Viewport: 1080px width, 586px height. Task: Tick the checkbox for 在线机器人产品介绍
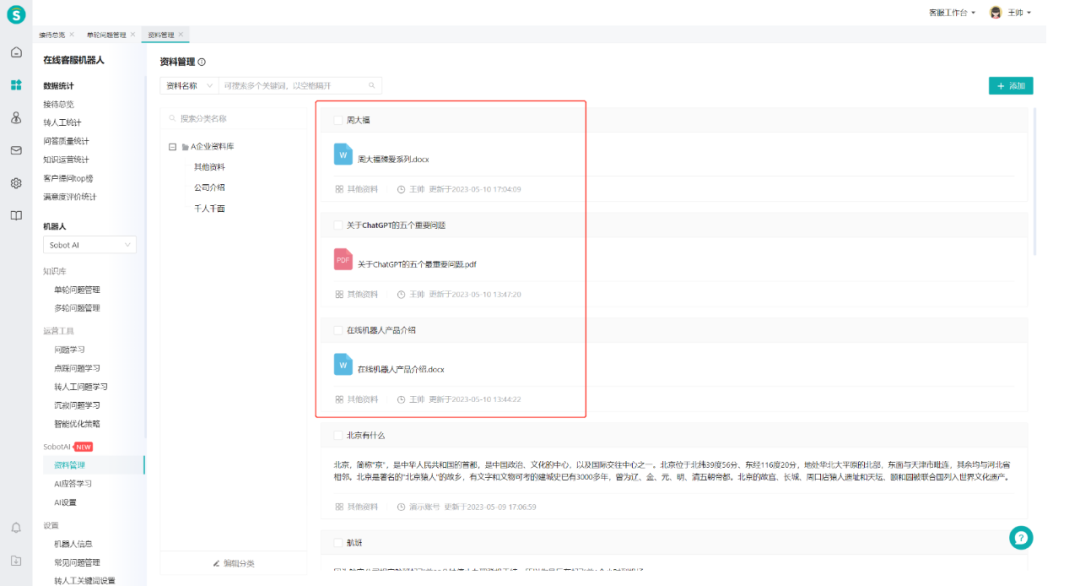(x=338, y=331)
